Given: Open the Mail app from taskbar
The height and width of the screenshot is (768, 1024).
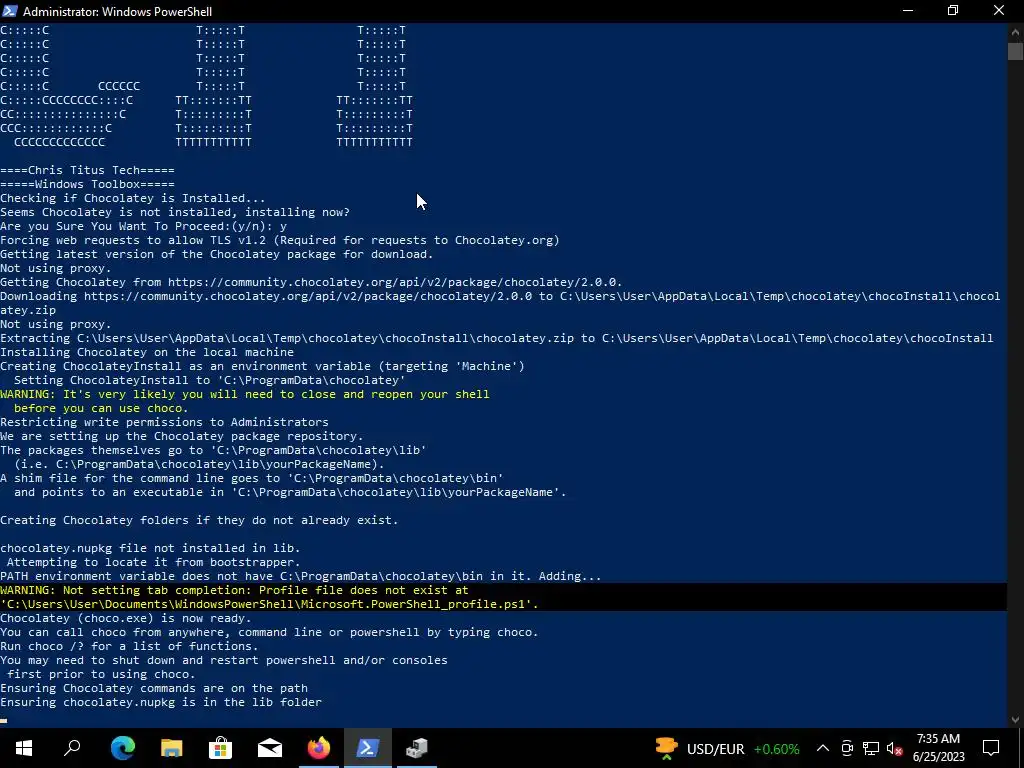Looking at the screenshot, I should pos(270,748).
